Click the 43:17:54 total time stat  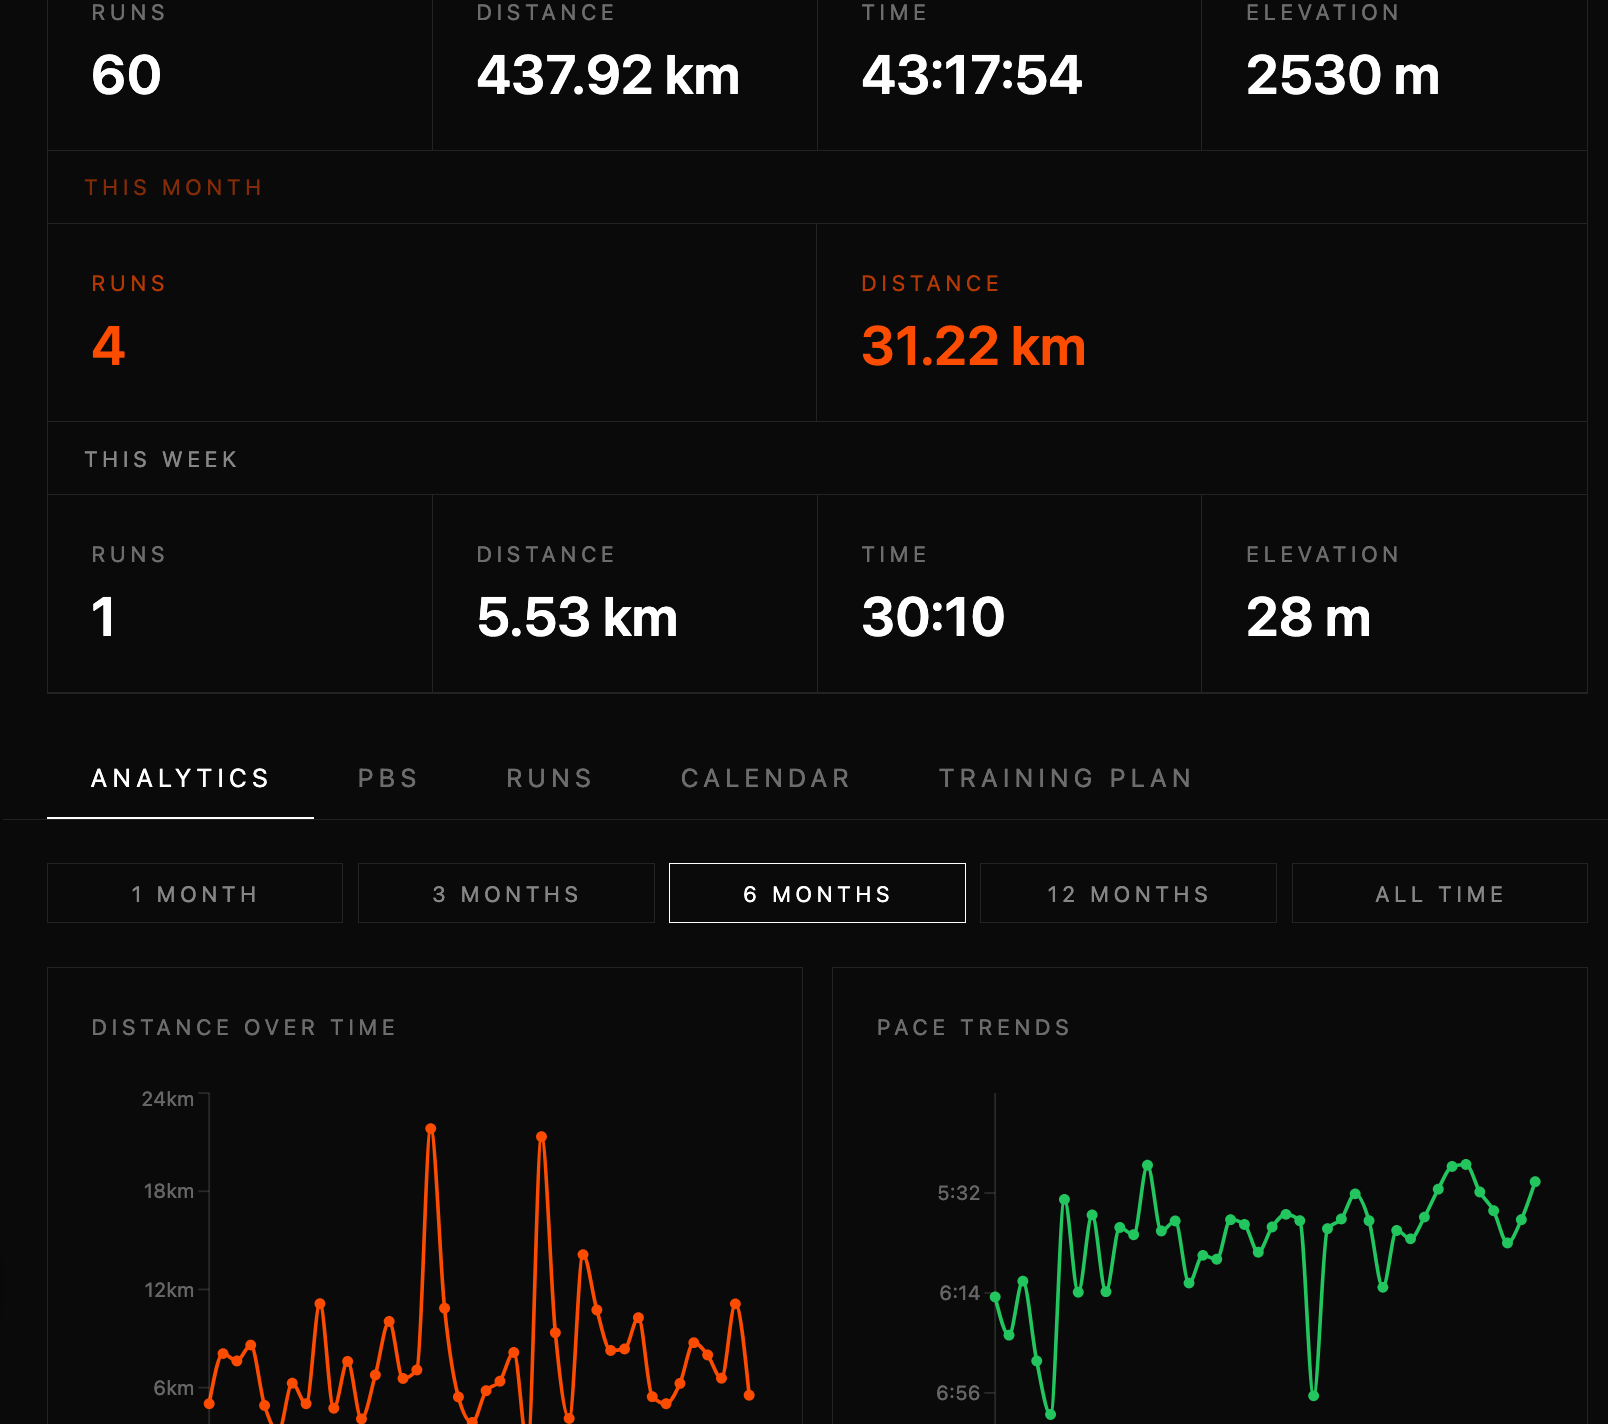(x=971, y=75)
